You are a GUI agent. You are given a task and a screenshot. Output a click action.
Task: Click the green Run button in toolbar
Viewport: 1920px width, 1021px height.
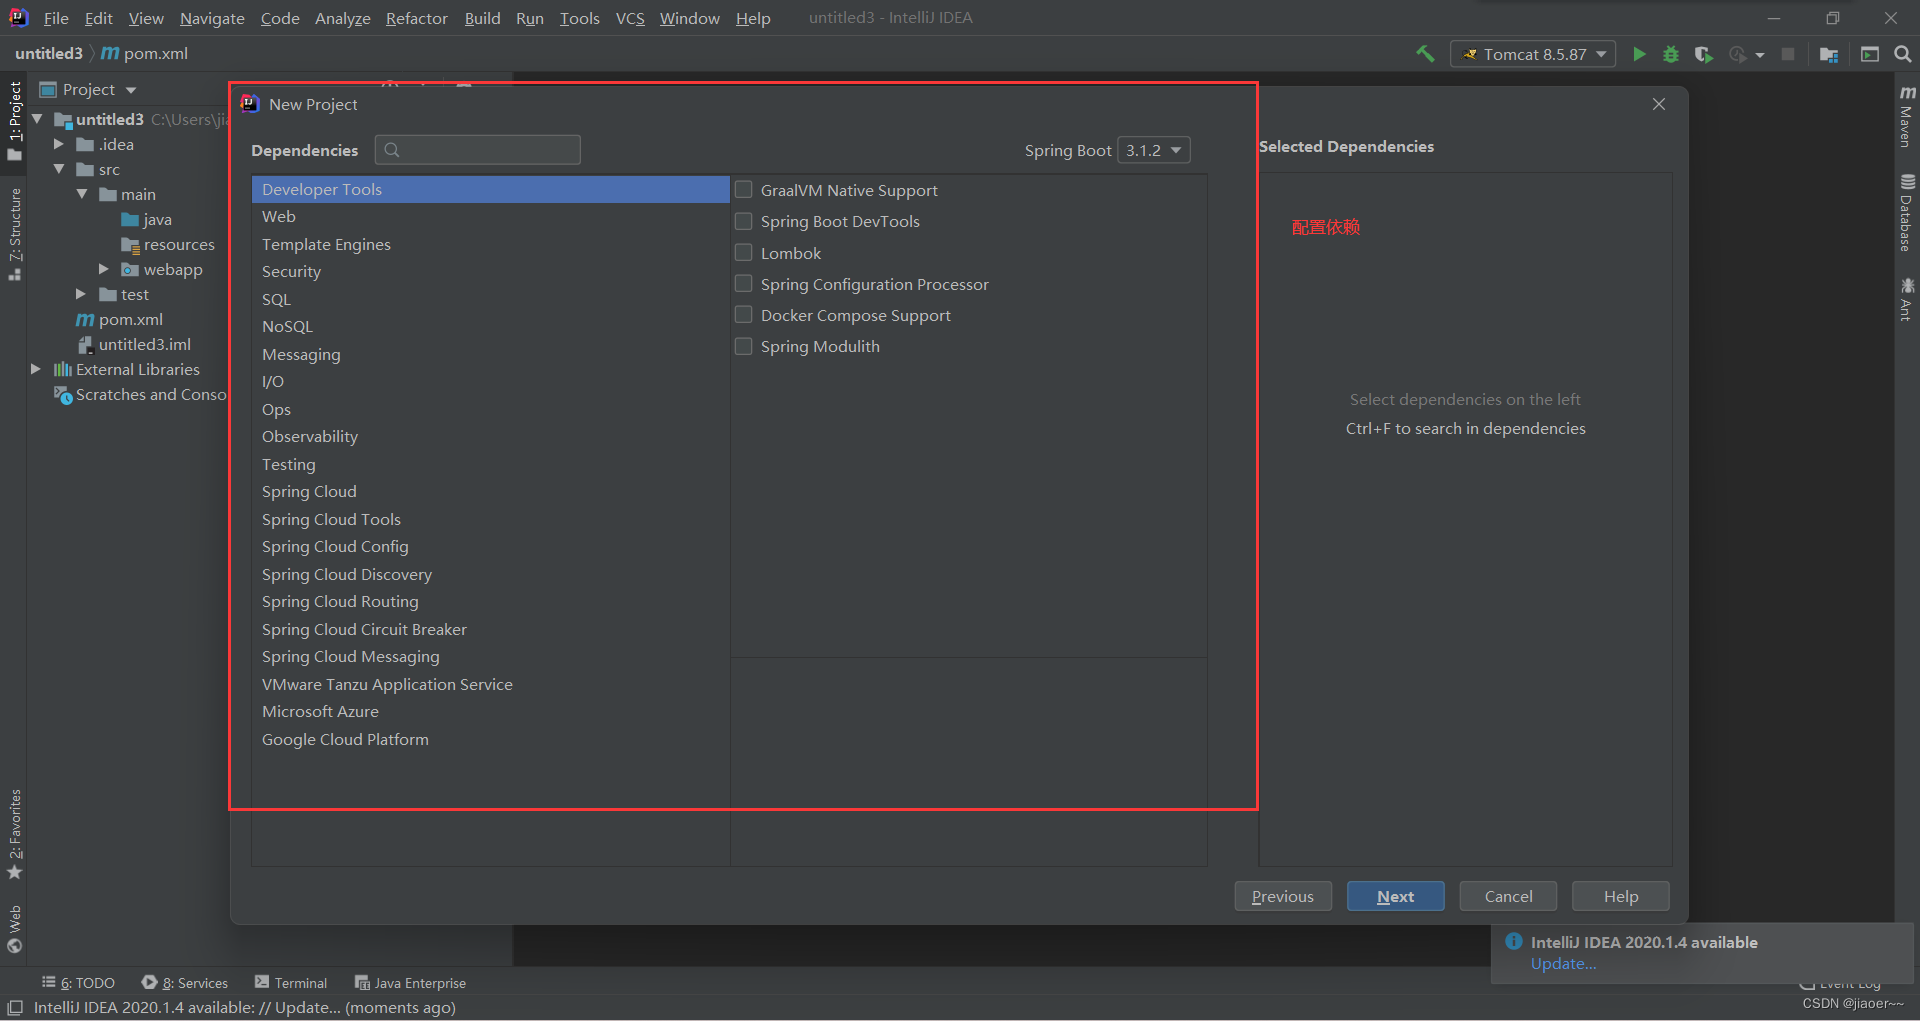point(1639,54)
